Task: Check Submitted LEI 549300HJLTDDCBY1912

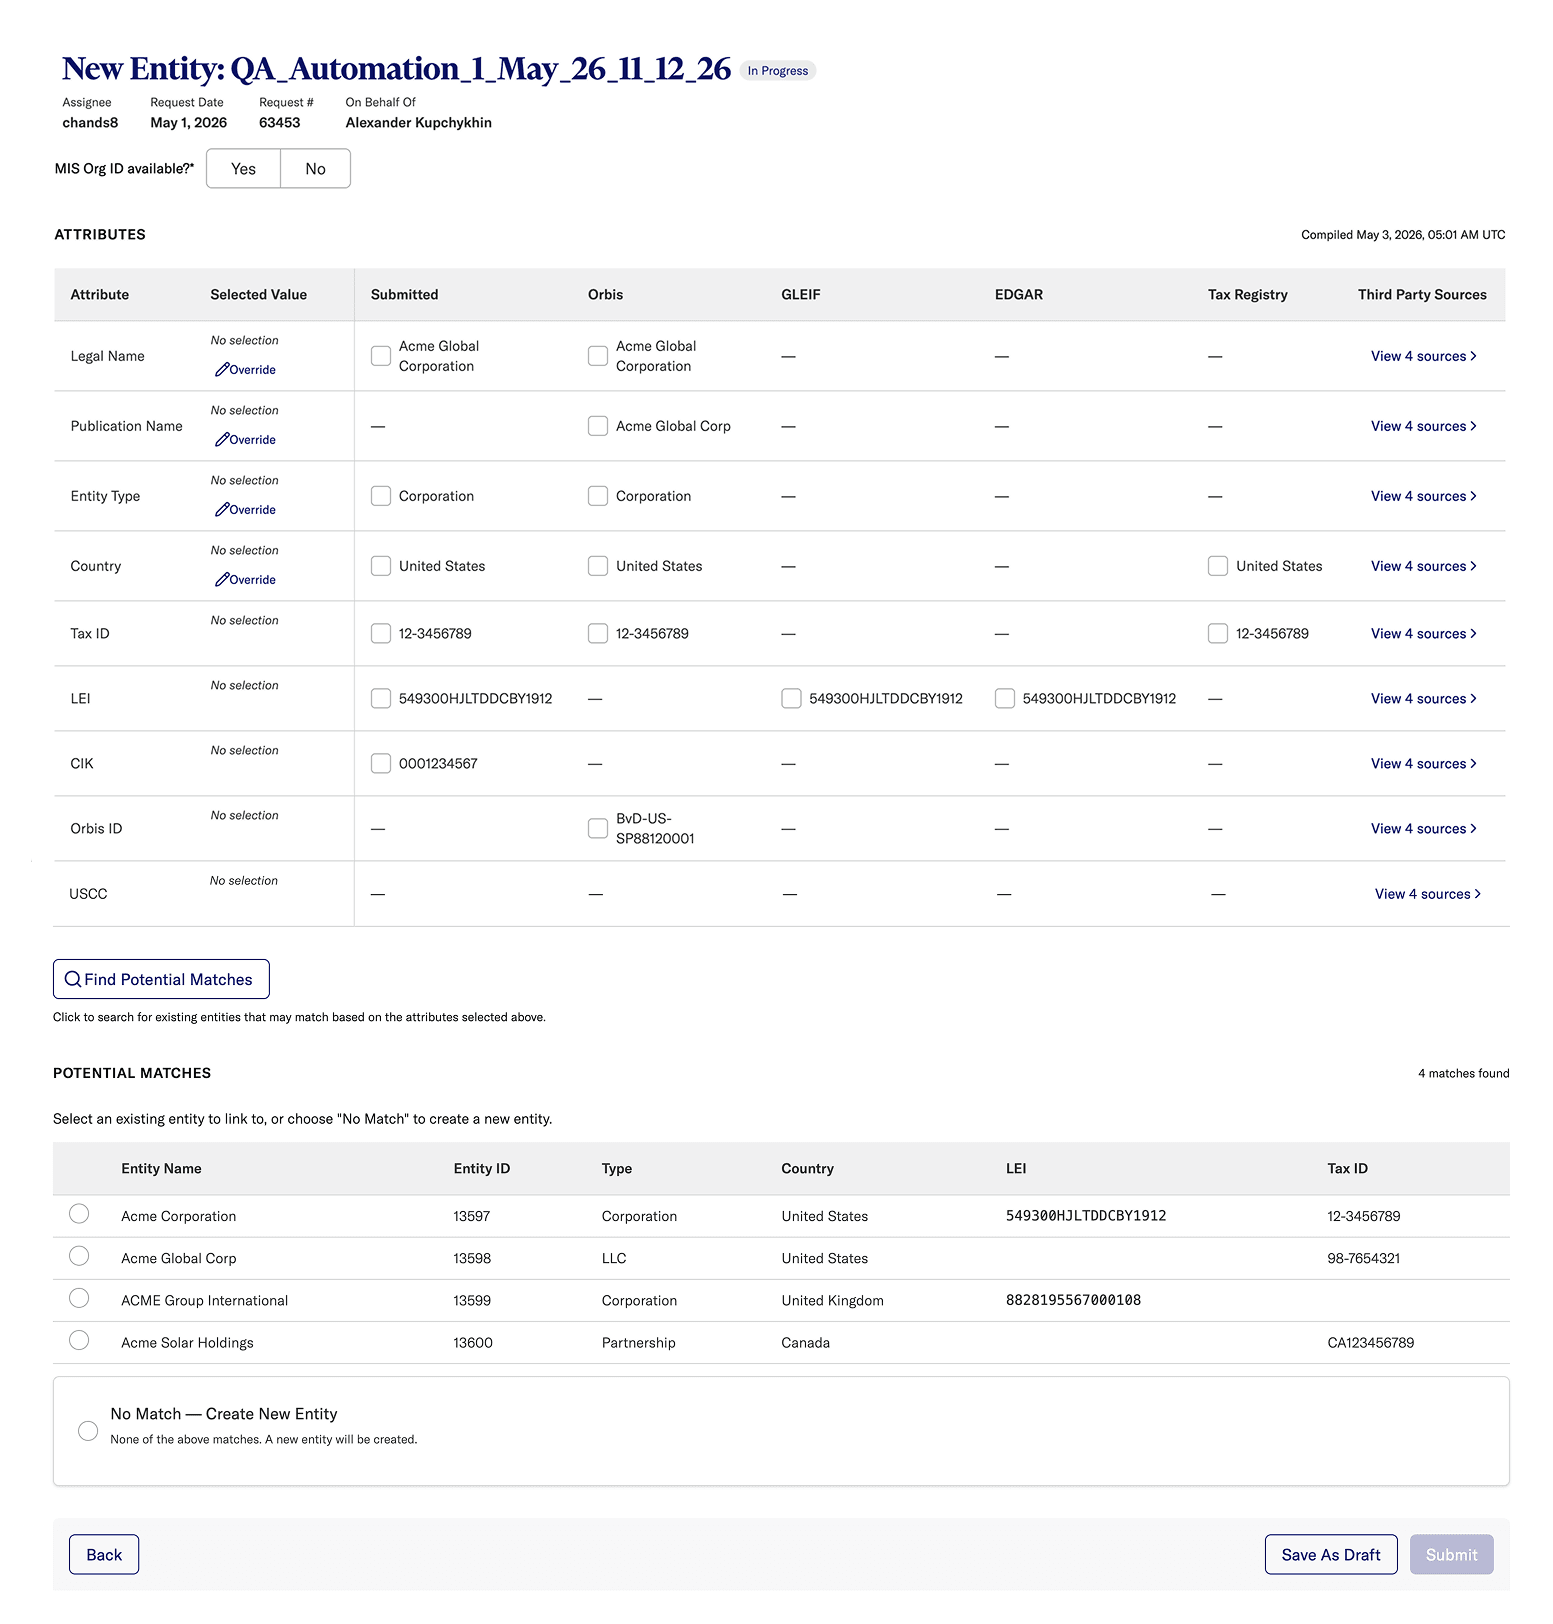Action: point(381,698)
